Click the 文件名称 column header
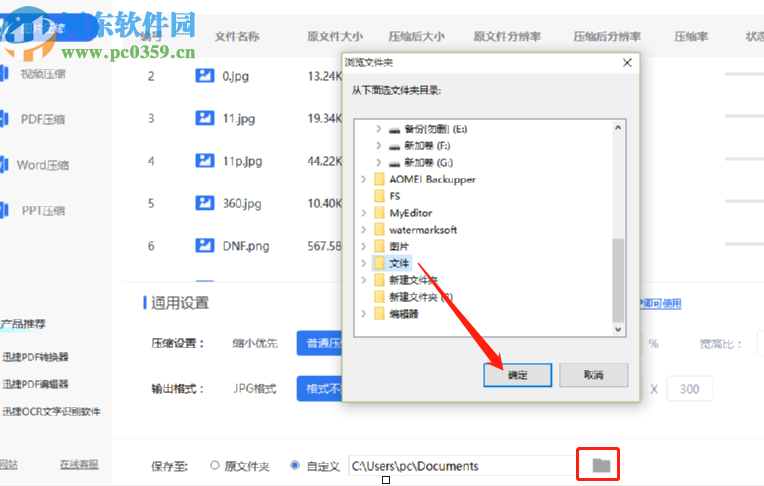The width and height of the screenshot is (764, 486). click(237, 37)
